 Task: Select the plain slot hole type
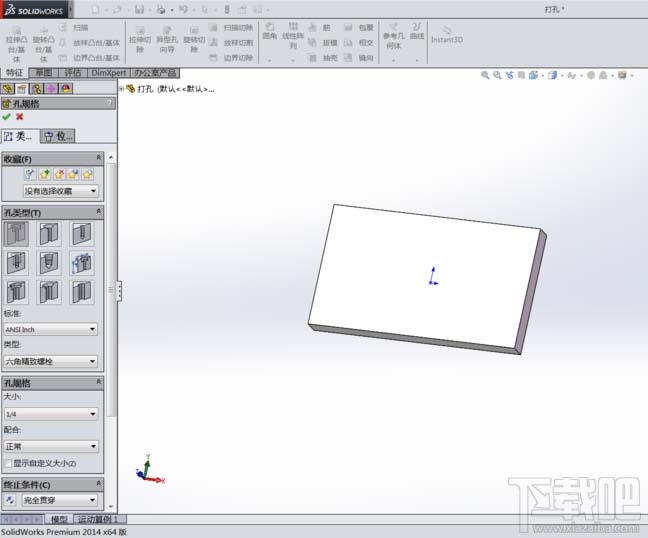(x=82, y=292)
